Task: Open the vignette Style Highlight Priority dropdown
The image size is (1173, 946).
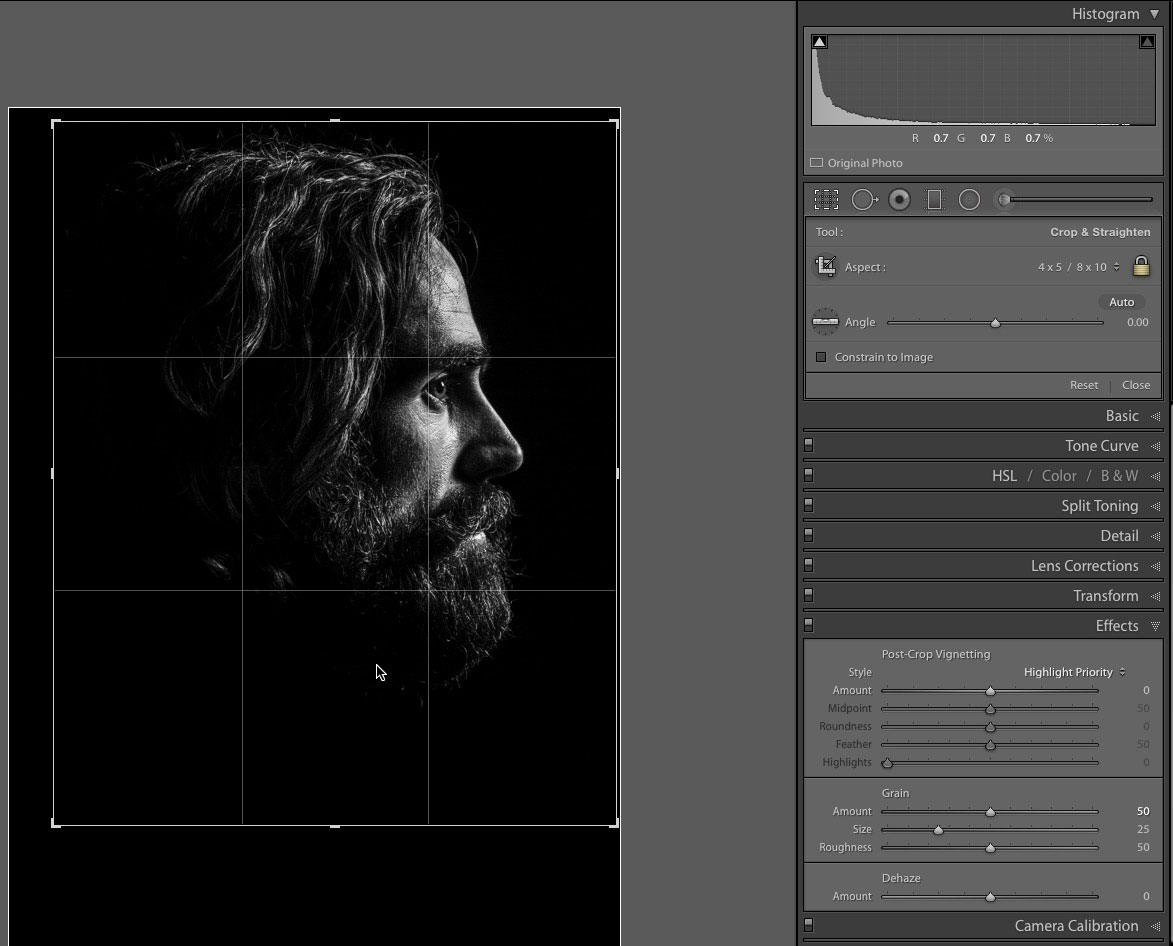Action: point(1074,672)
